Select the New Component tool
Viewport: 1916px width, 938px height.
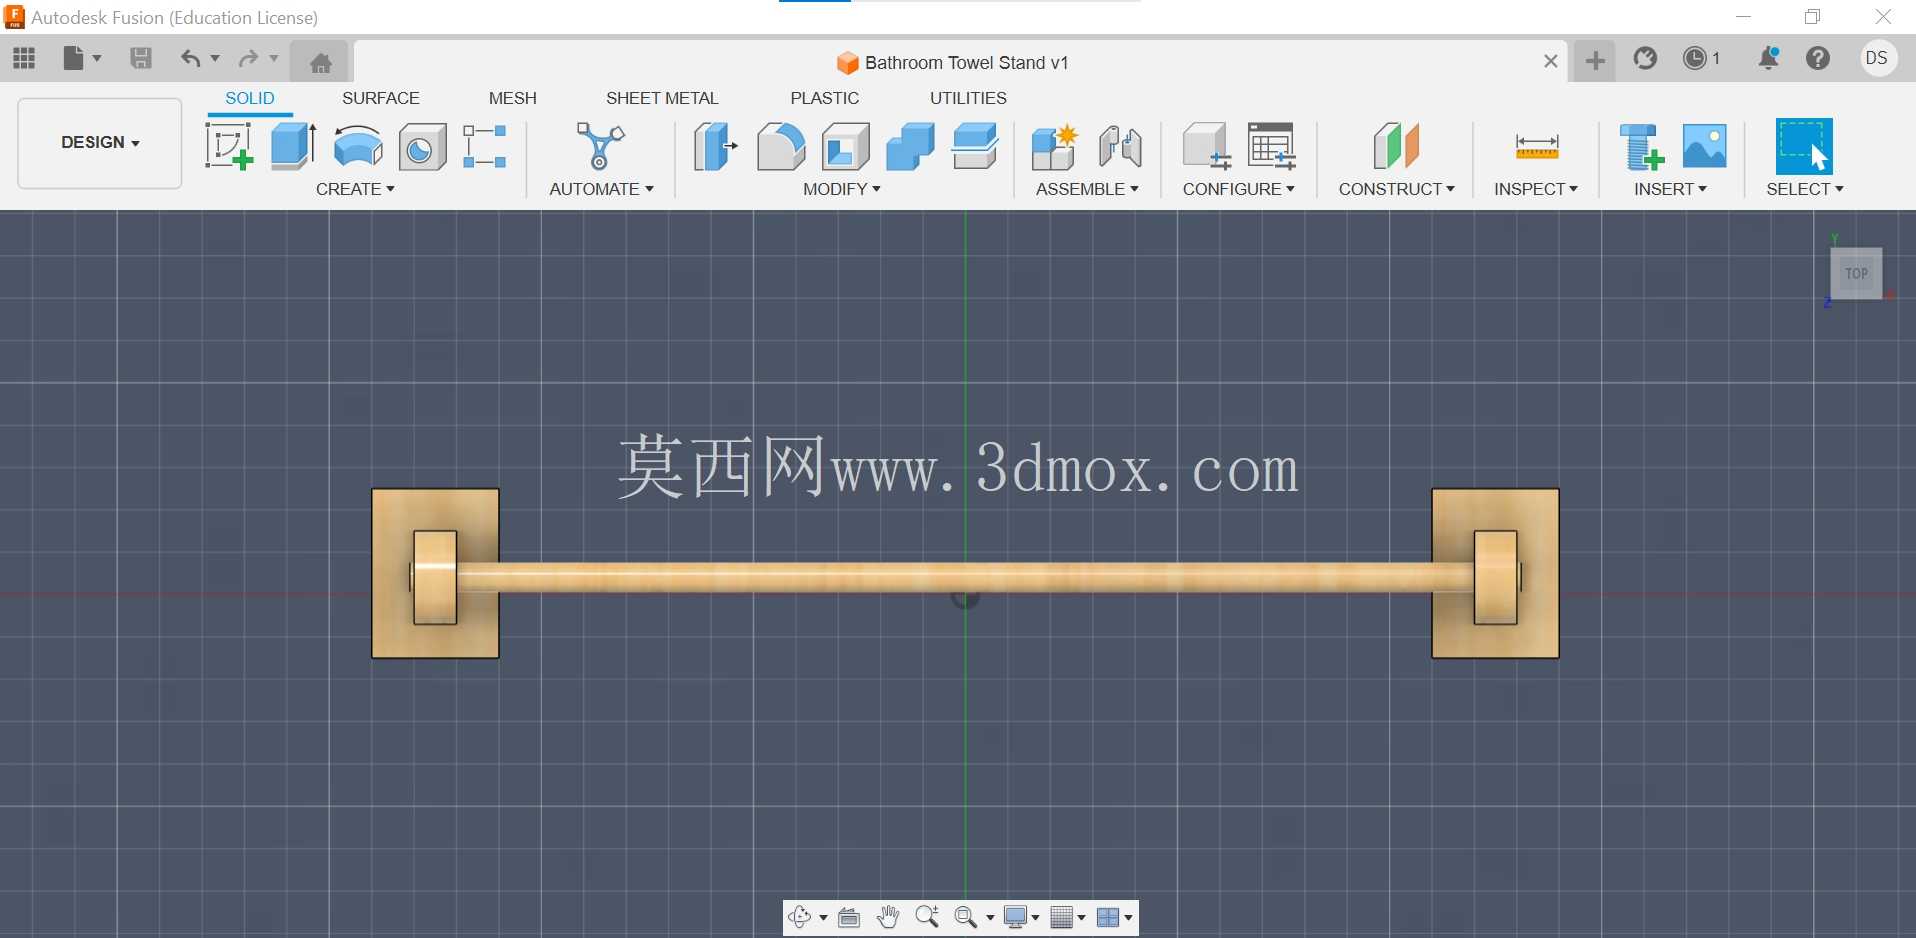[x=1054, y=146]
